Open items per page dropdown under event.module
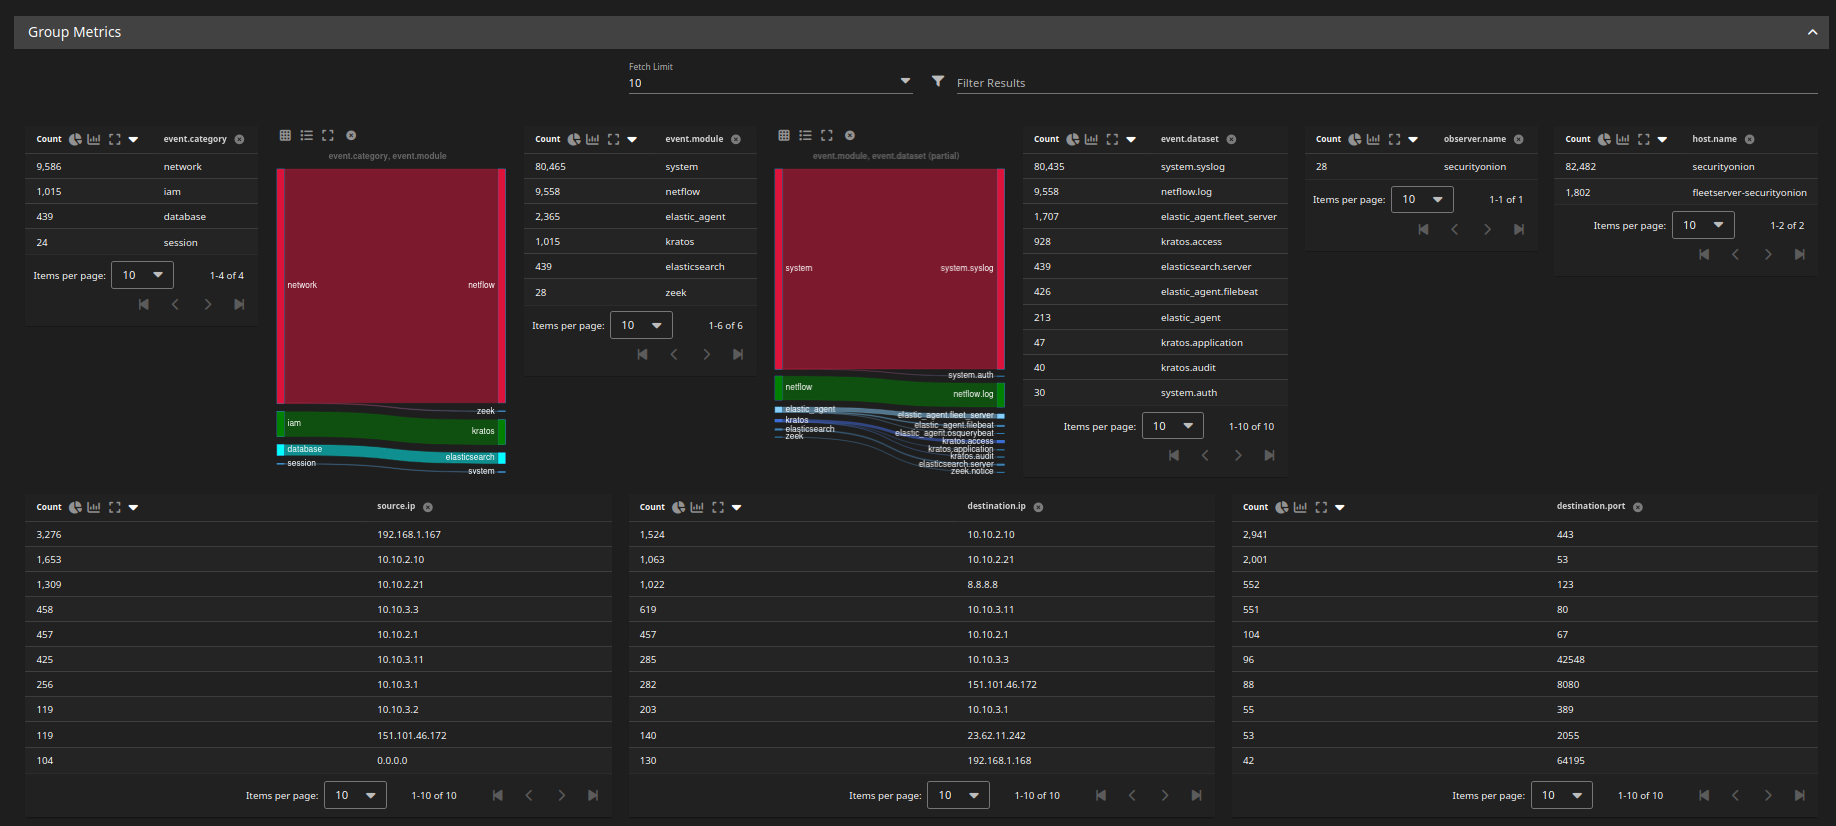Image resolution: width=1836 pixels, height=826 pixels. pyautogui.click(x=641, y=326)
